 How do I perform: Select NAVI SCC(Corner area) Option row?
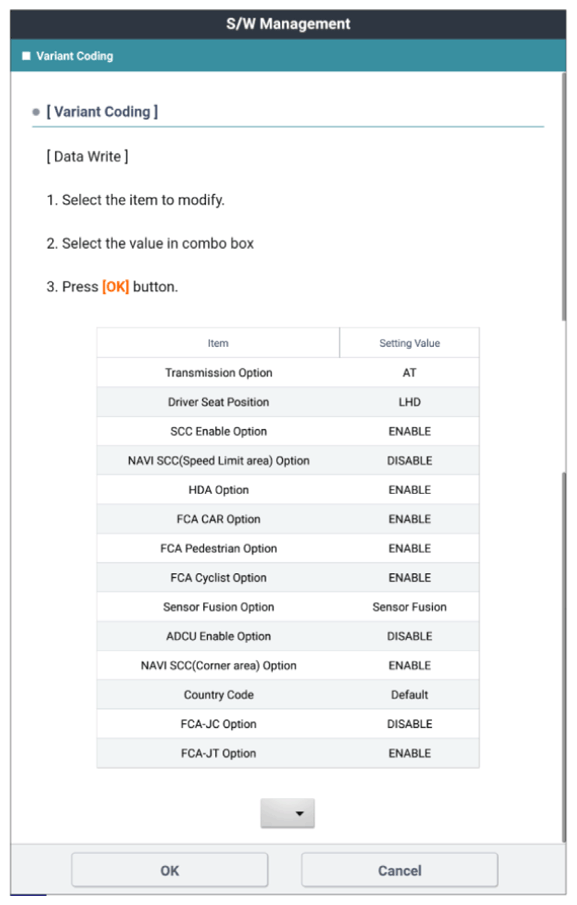click(288, 665)
